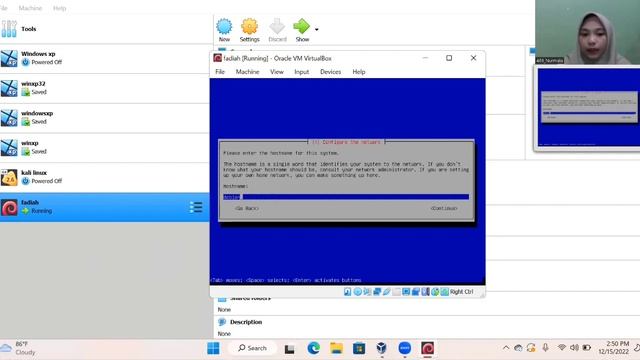The width and height of the screenshot is (640, 360).
Task: Open Task View from the taskbar
Action: 289,349
